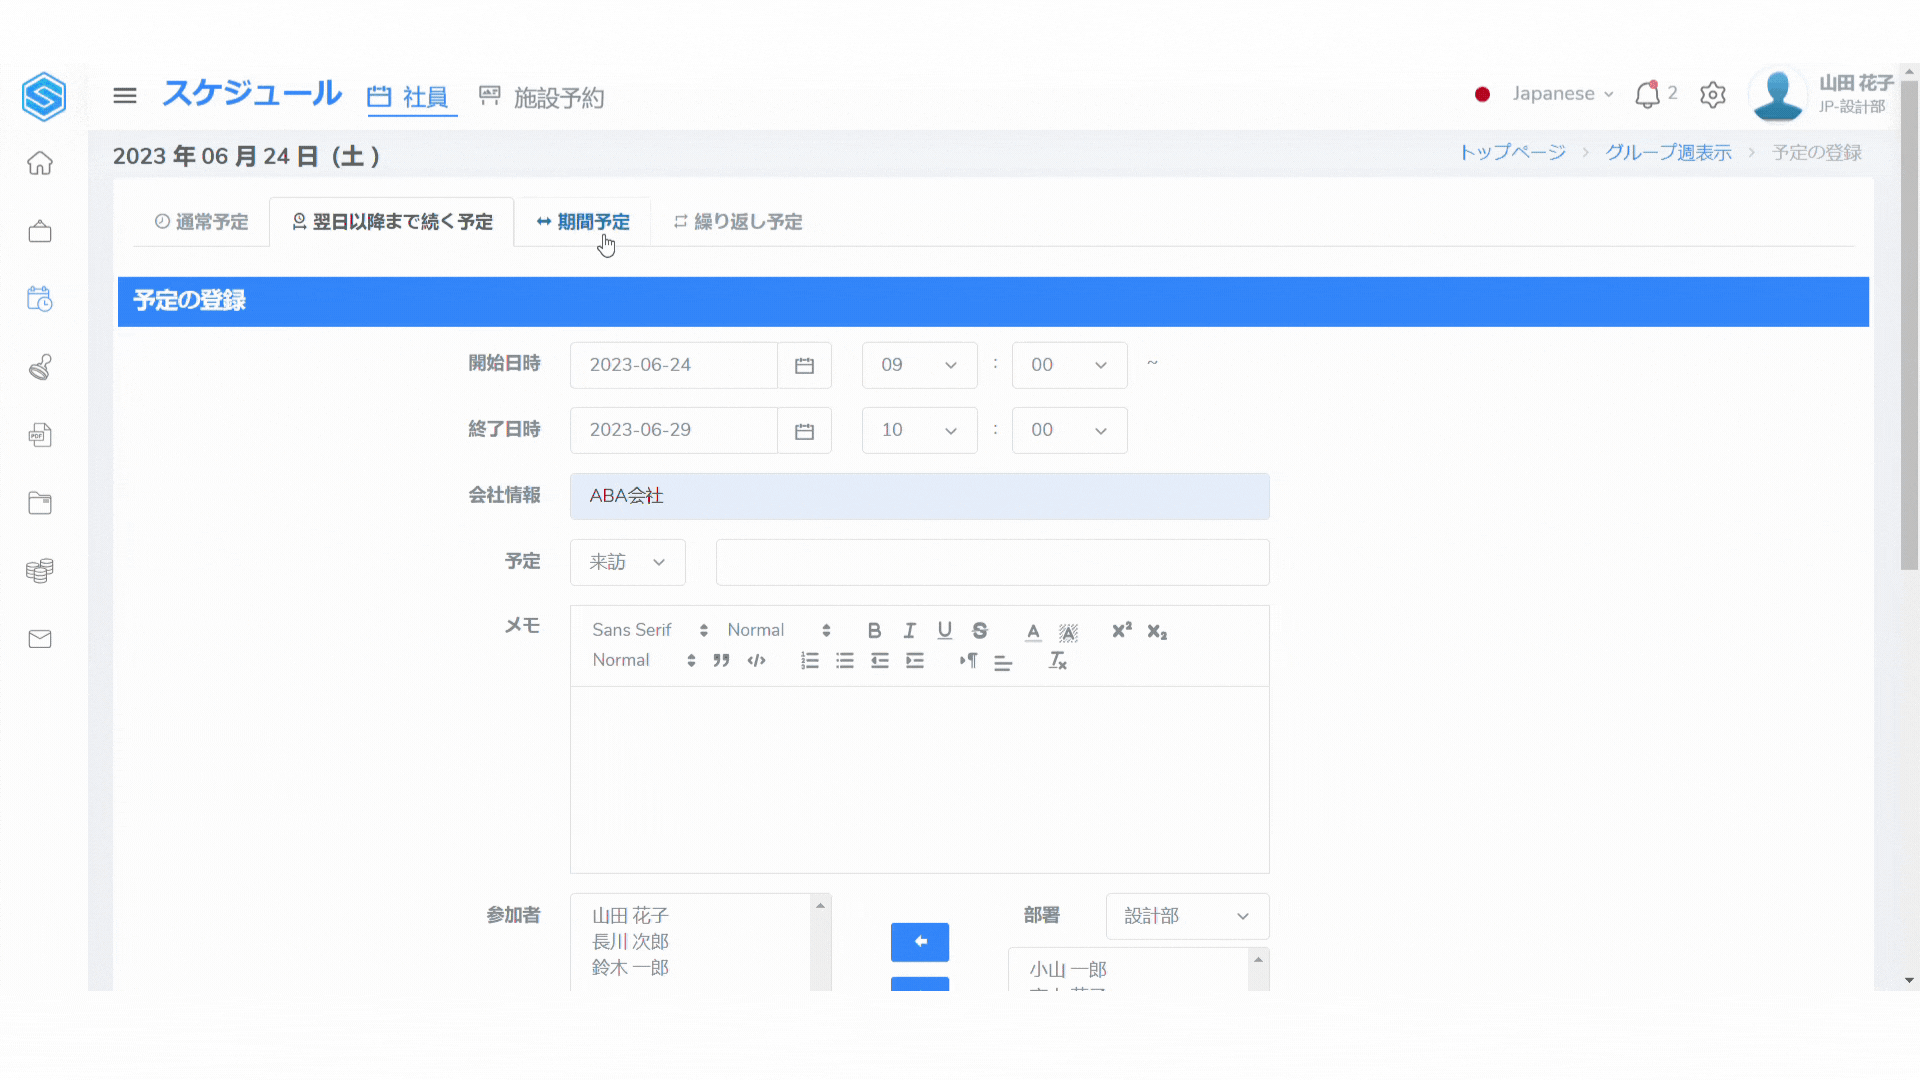Open the text color picker in memo toolbar
Image resolution: width=1920 pixels, height=1080 pixels.
click(x=1033, y=632)
